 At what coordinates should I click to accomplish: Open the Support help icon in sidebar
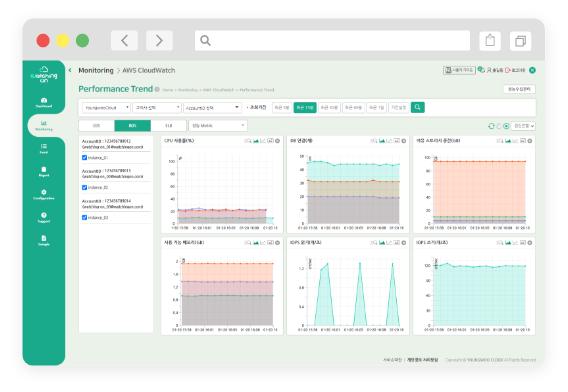click(44, 217)
